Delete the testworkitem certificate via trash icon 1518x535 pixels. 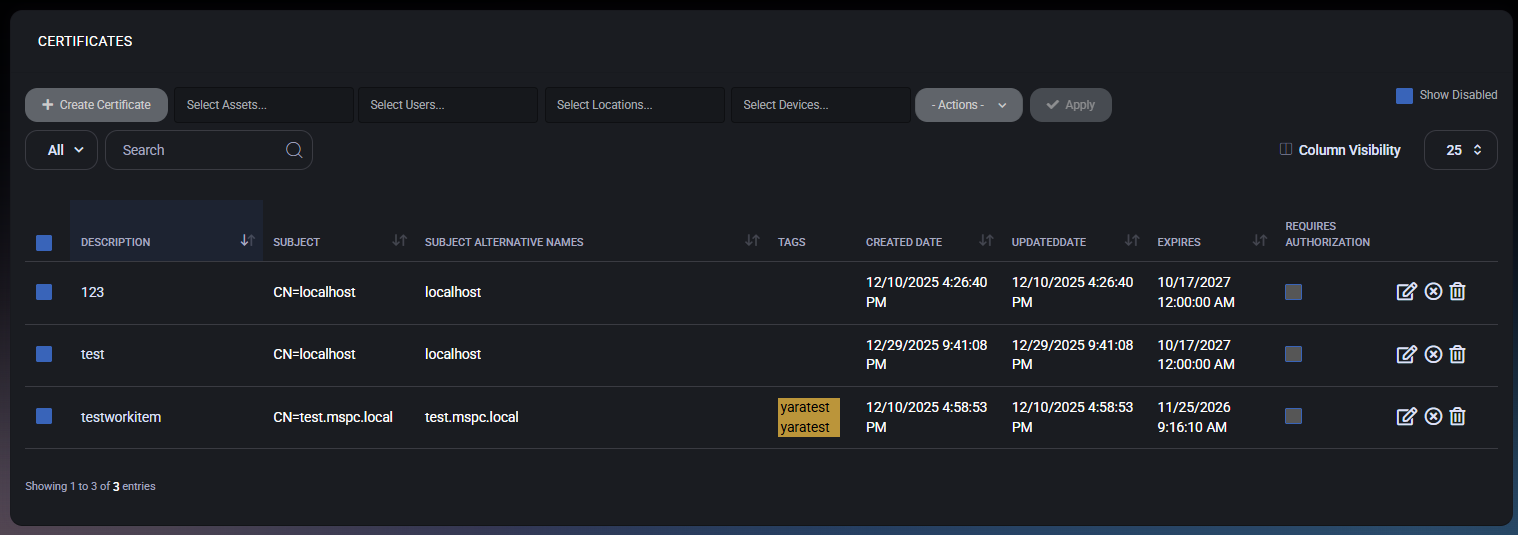pyautogui.click(x=1458, y=416)
